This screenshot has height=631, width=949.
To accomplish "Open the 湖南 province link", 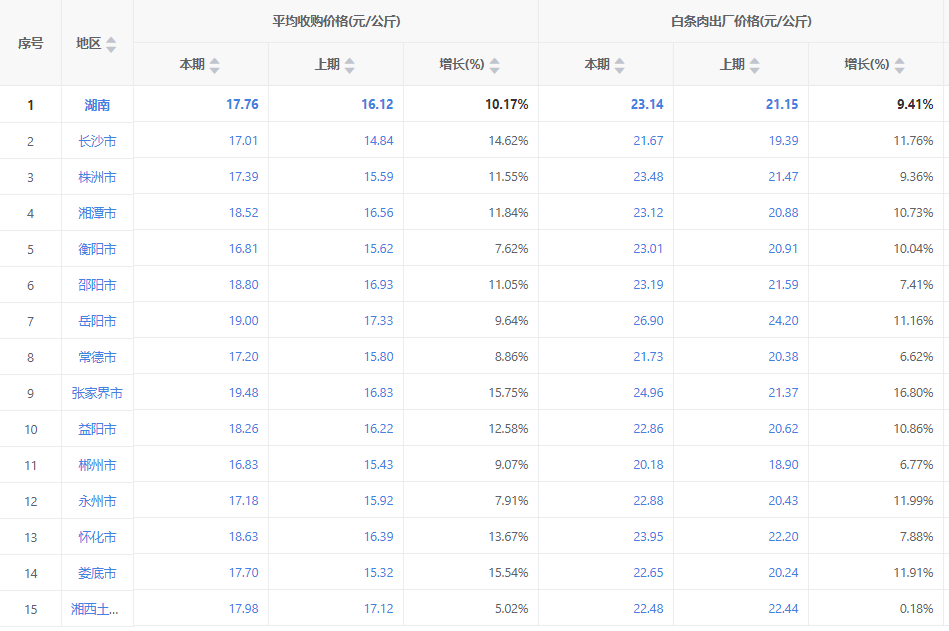I will tap(97, 105).
